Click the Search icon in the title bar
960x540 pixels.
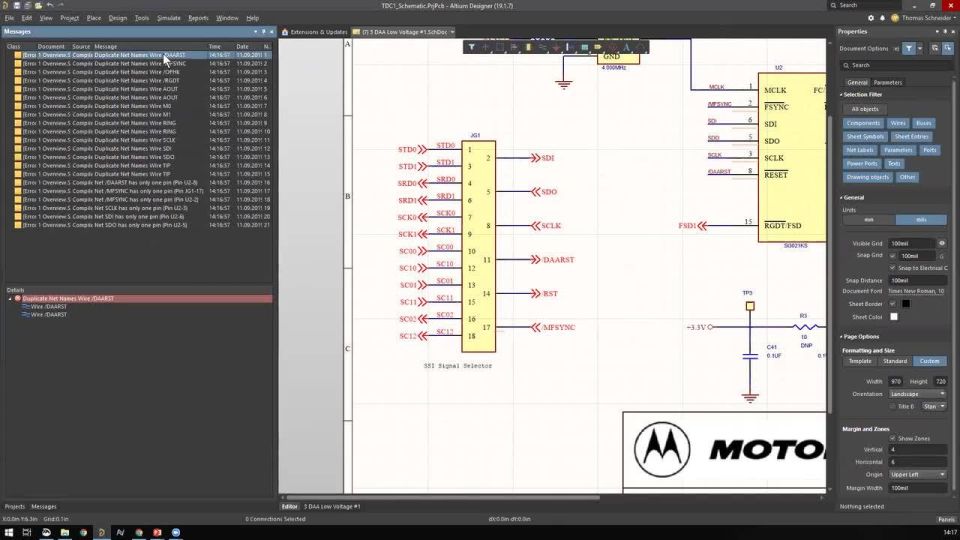834,6
